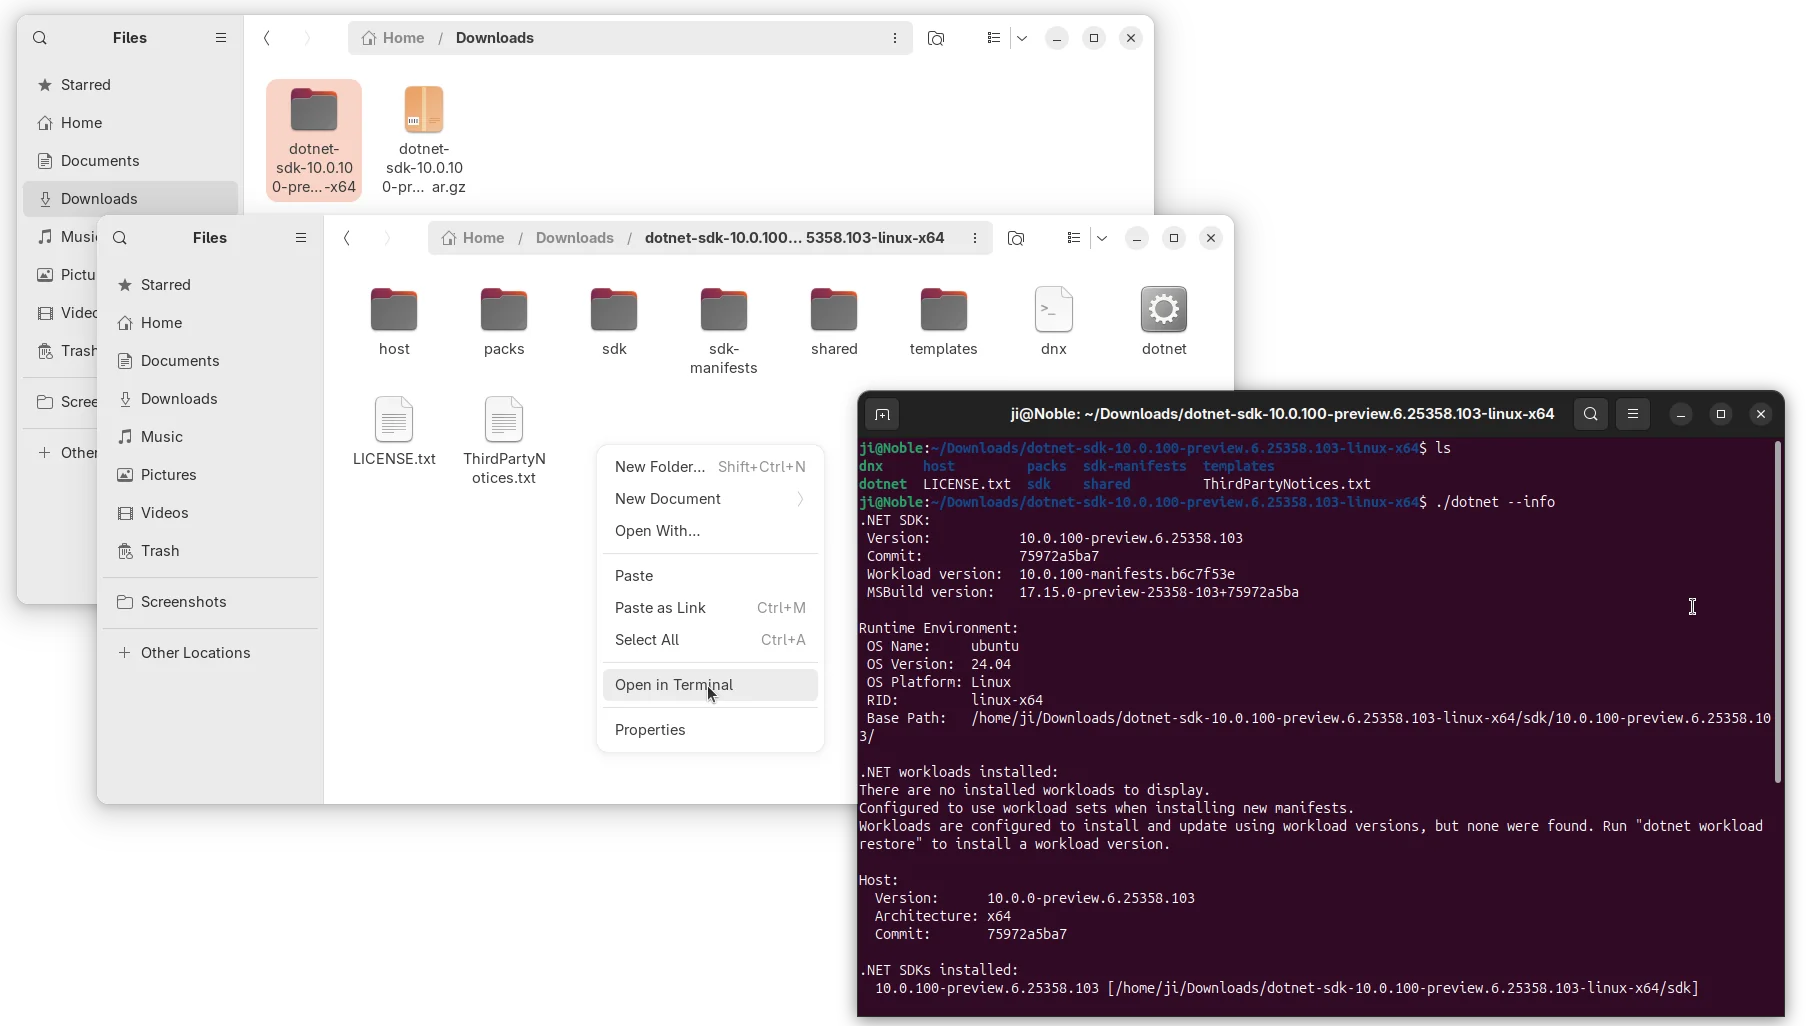
Task: Open Pictures in front Files sidebar
Action: [210, 475]
